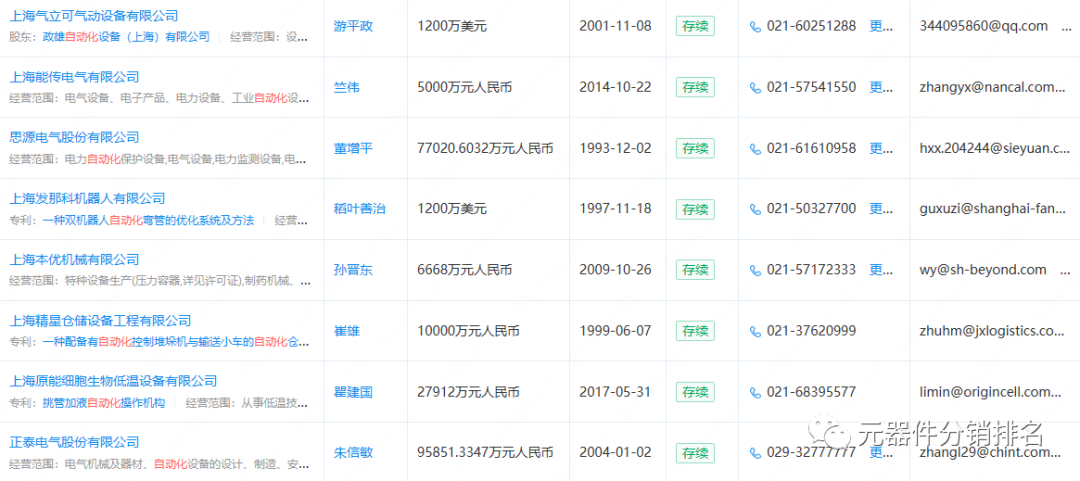Expand more phones after 029-32777777
Viewport: 1080px width, 481px height.
click(x=882, y=453)
